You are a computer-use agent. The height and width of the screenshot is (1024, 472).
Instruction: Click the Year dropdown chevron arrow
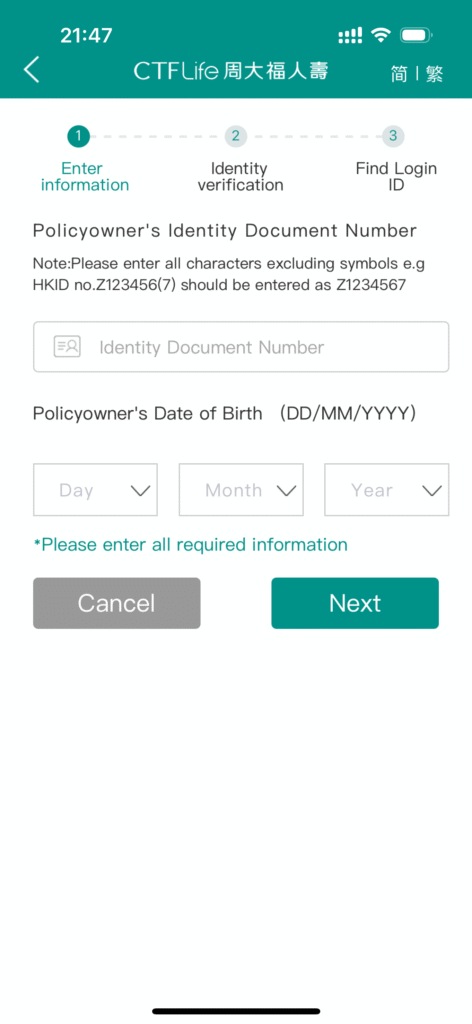pyautogui.click(x=432, y=491)
